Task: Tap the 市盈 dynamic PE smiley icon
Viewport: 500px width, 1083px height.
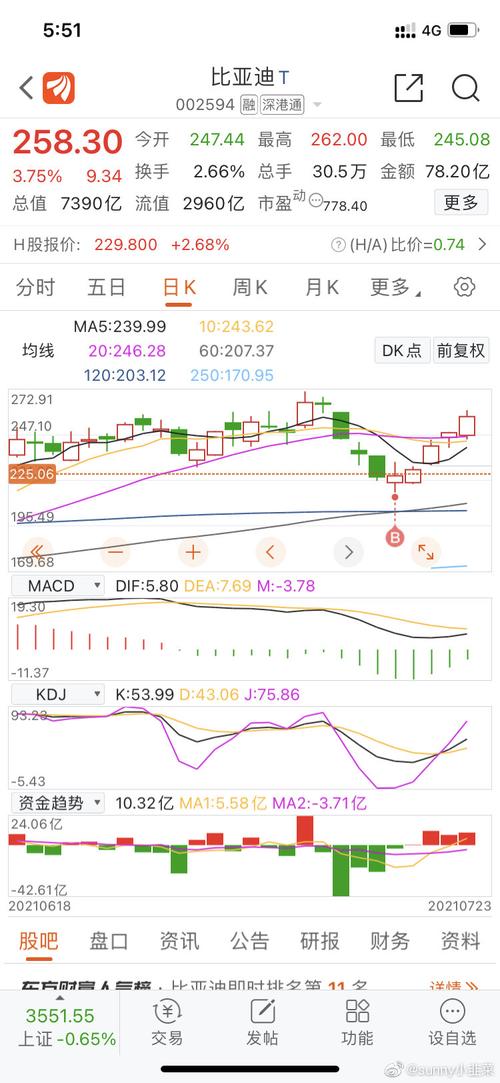Action: [x=316, y=201]
